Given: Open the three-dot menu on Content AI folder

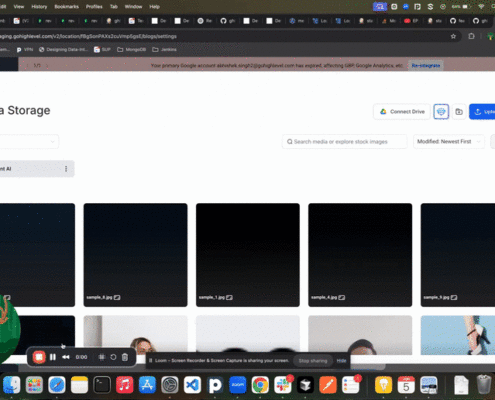Looking at the screenshot, I should pos(66,169).
